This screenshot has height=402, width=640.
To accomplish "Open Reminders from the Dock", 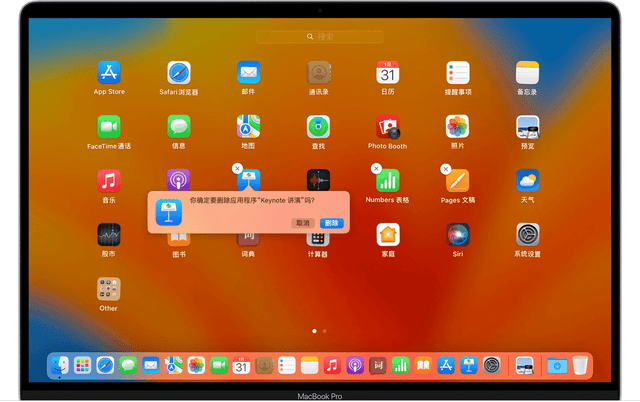I will tap(287, 365).
